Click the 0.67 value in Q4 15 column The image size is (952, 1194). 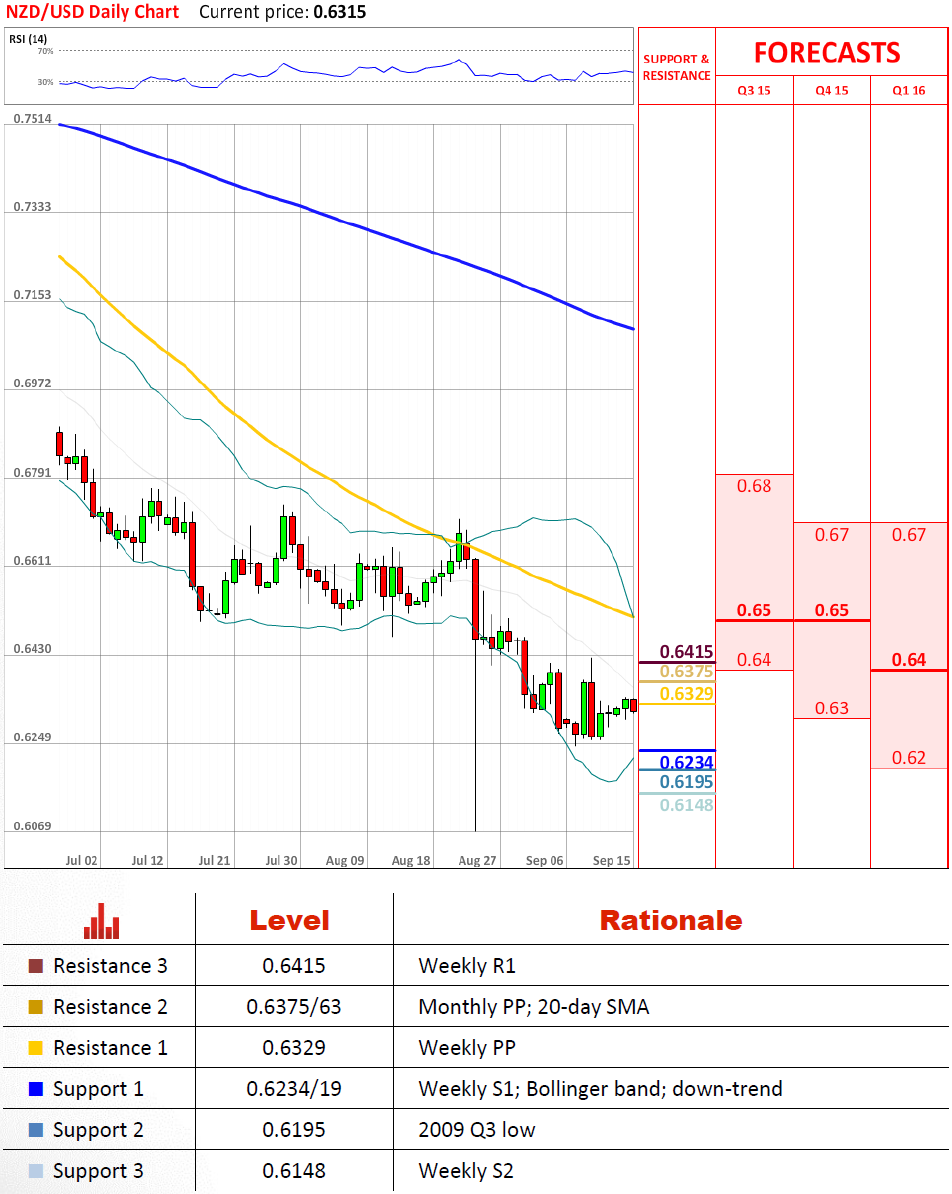(x=832, y=535)
